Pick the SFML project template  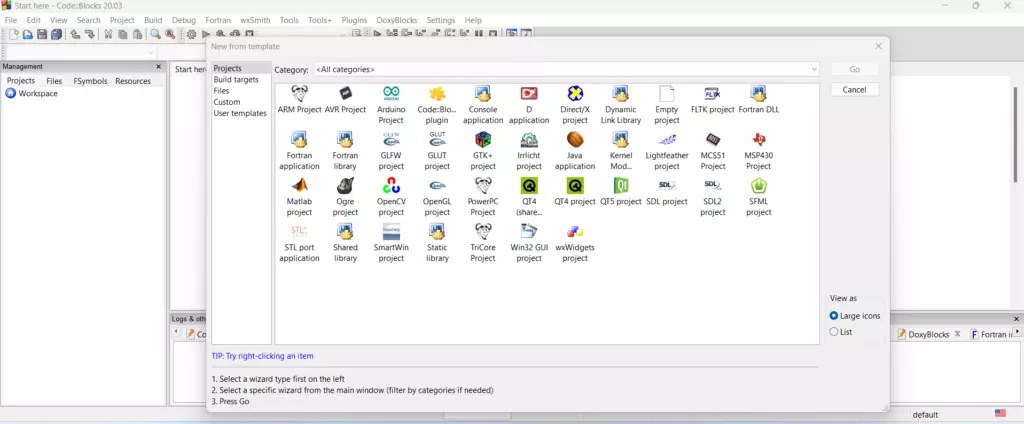tap(759, 197)
